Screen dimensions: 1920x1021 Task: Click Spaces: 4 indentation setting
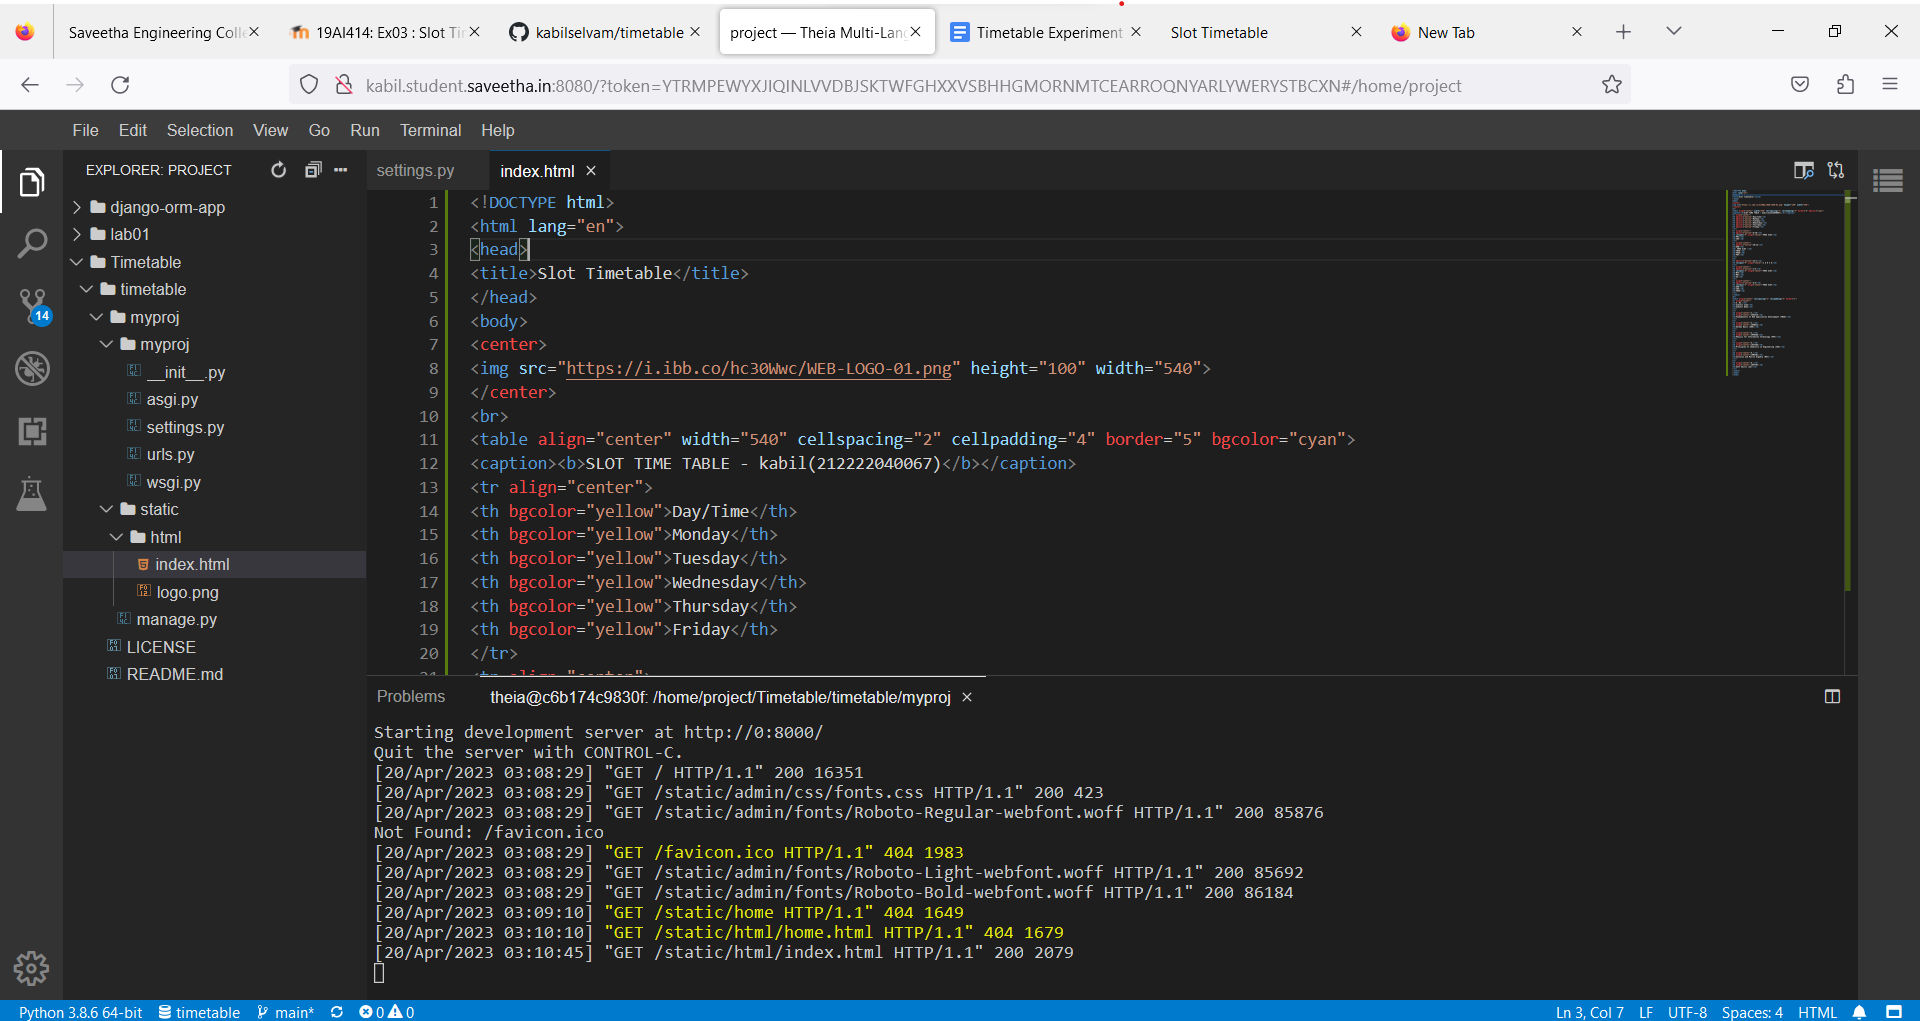pyautogui.click(x=1752, y=1012)
